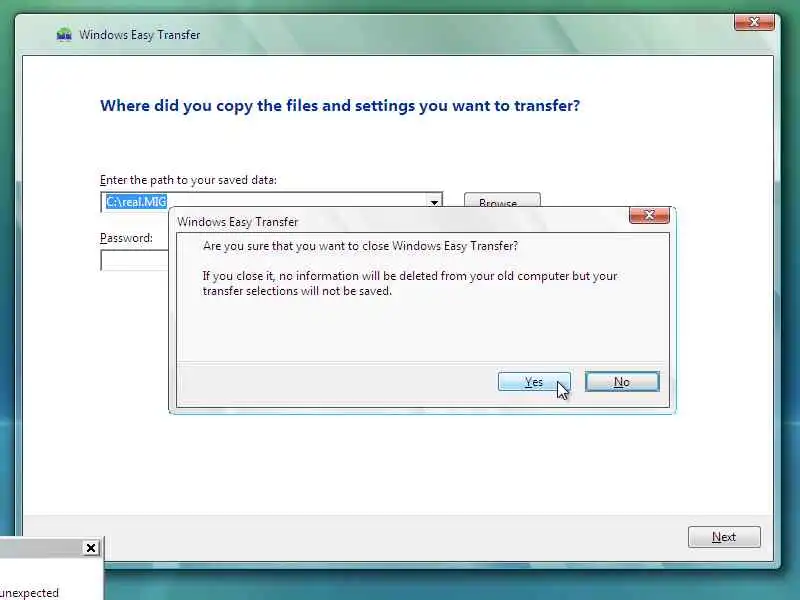Choose No to keep Easy Transfer open
Viewport: 800px width, 600px height.
coord(622,382)
